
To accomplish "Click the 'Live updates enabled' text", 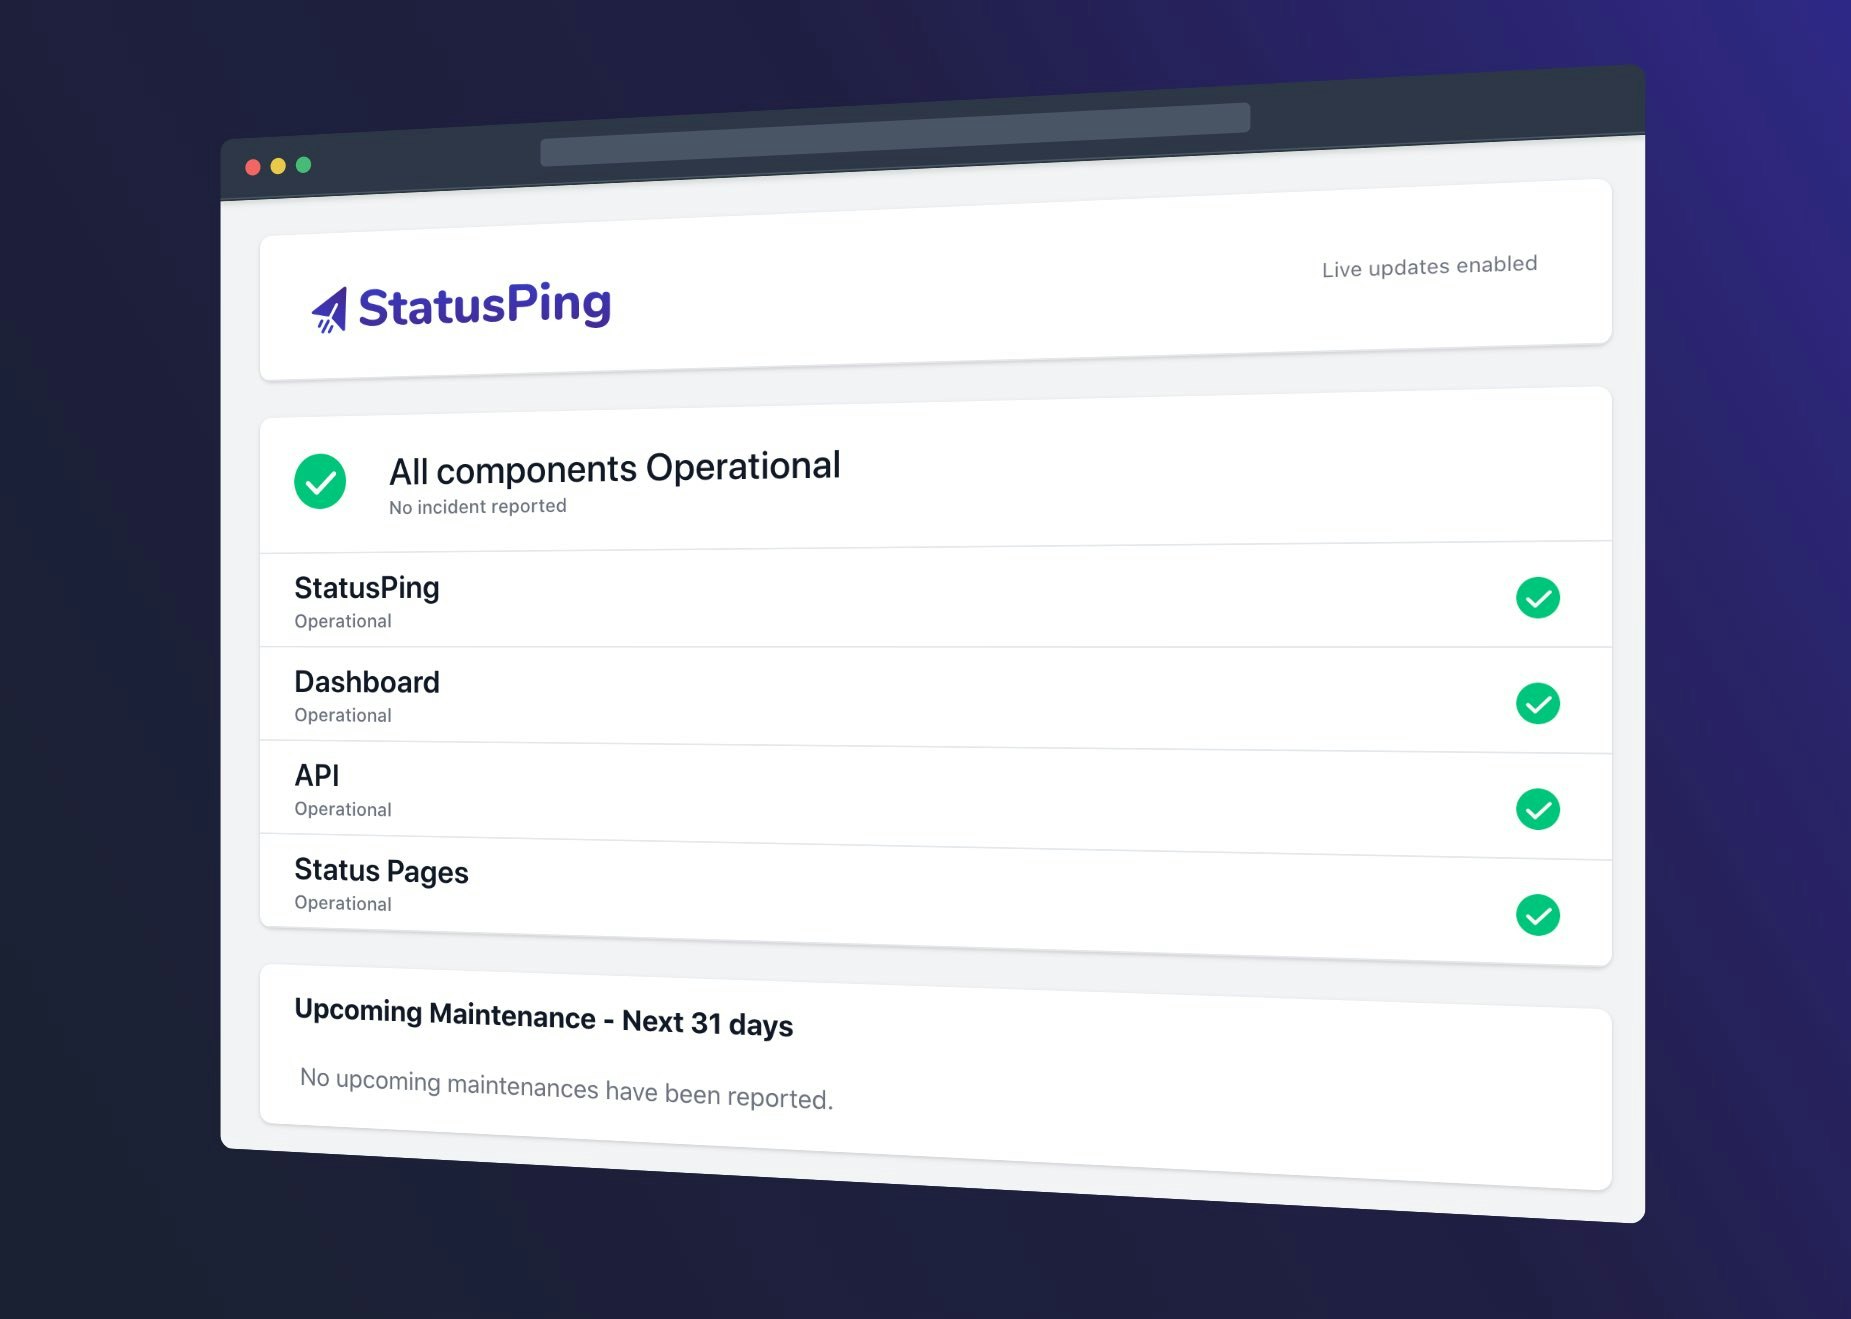I will point(1429,266).
